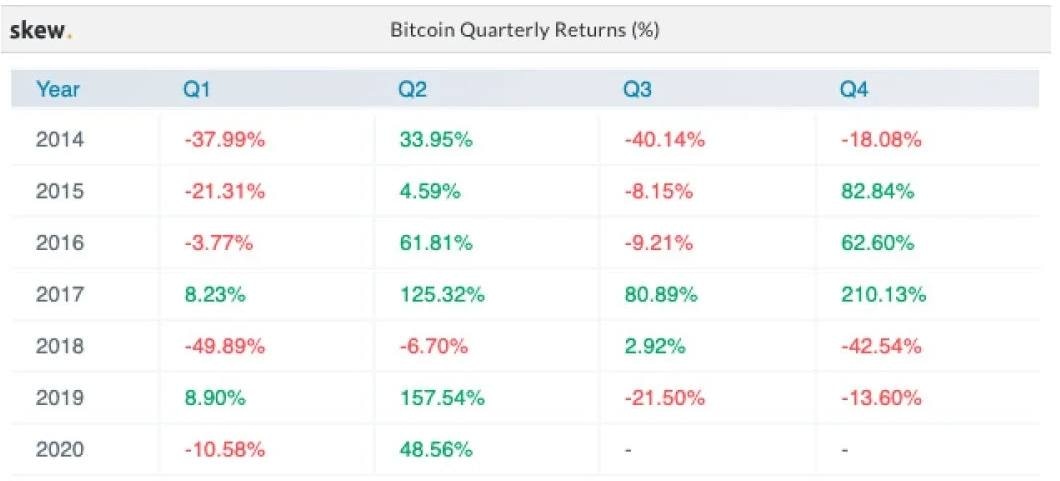1060x481 pixels.
Task: Select the 48.56% cell for Q2 2020
Action: click(435, 450)
